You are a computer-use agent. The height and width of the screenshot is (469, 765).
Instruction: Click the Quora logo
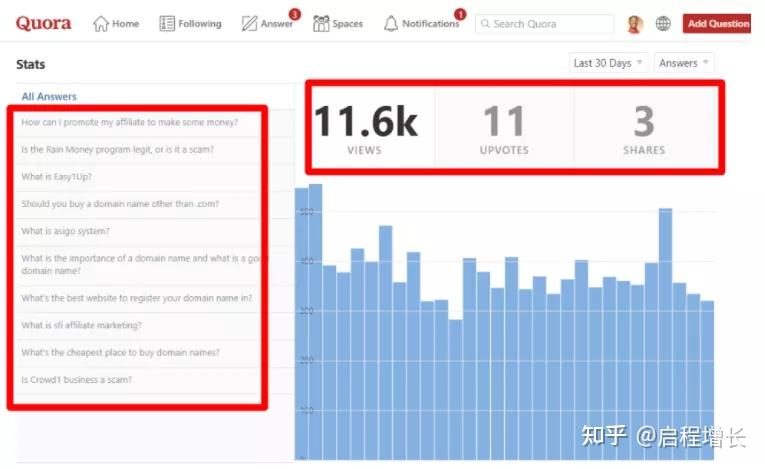point(43,23)
